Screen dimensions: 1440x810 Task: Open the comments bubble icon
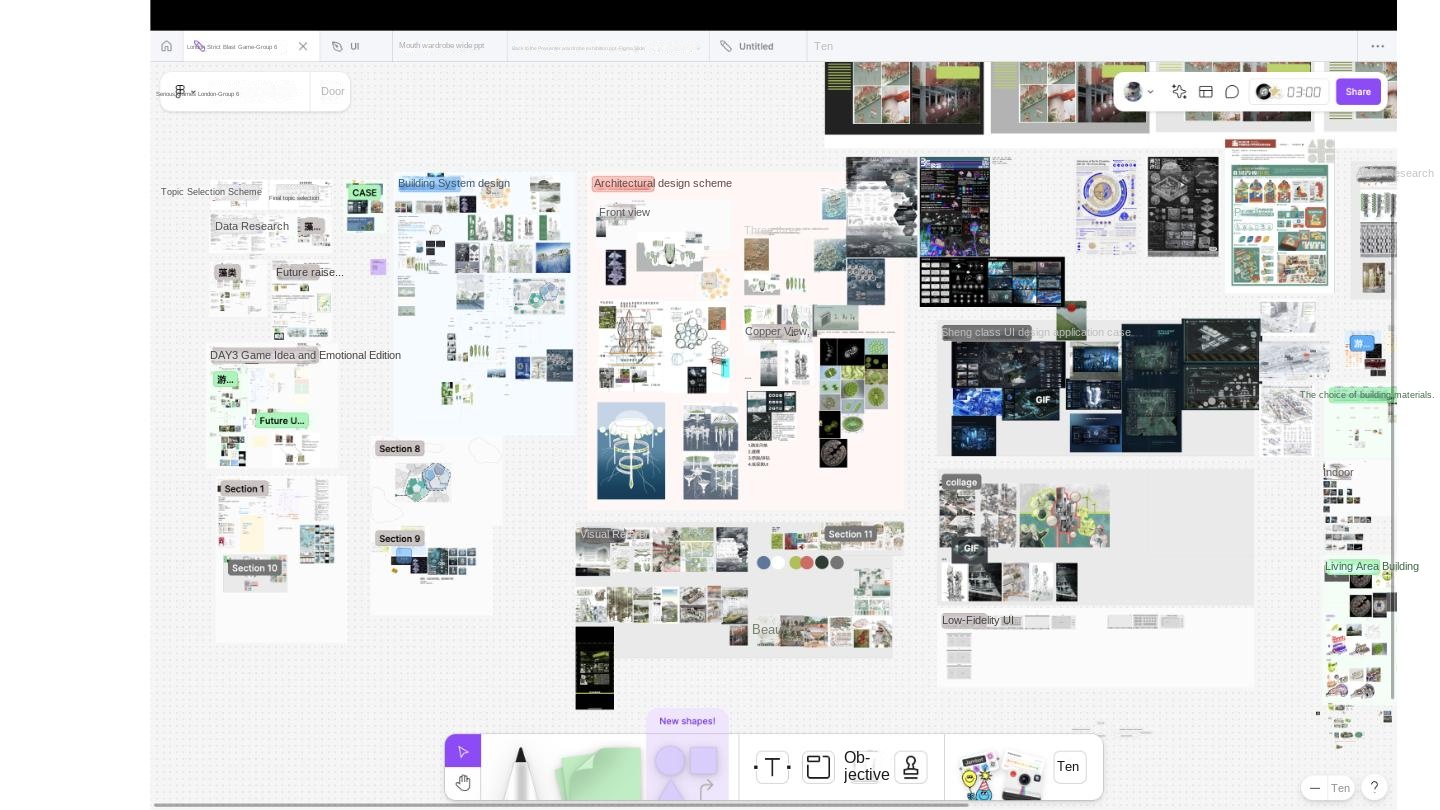click(x=1232, y=92)
